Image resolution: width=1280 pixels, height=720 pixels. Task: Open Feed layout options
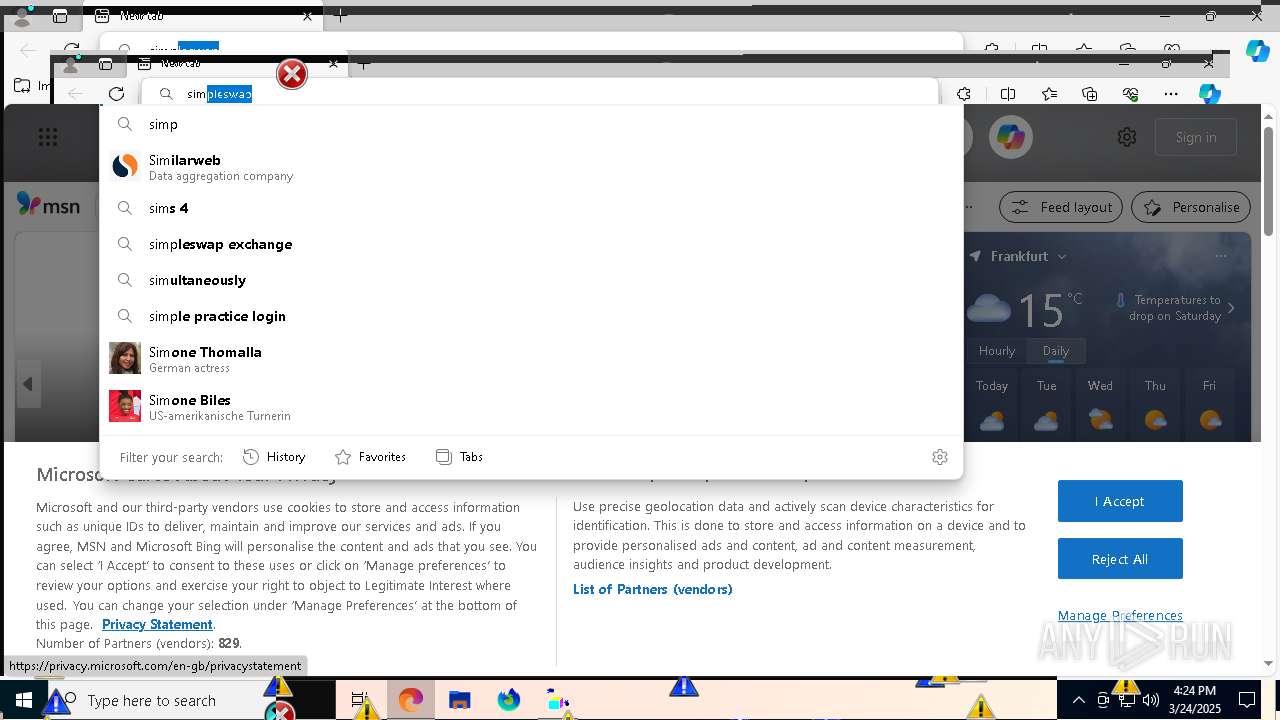pyautogui.click(x=1061, y=207)
